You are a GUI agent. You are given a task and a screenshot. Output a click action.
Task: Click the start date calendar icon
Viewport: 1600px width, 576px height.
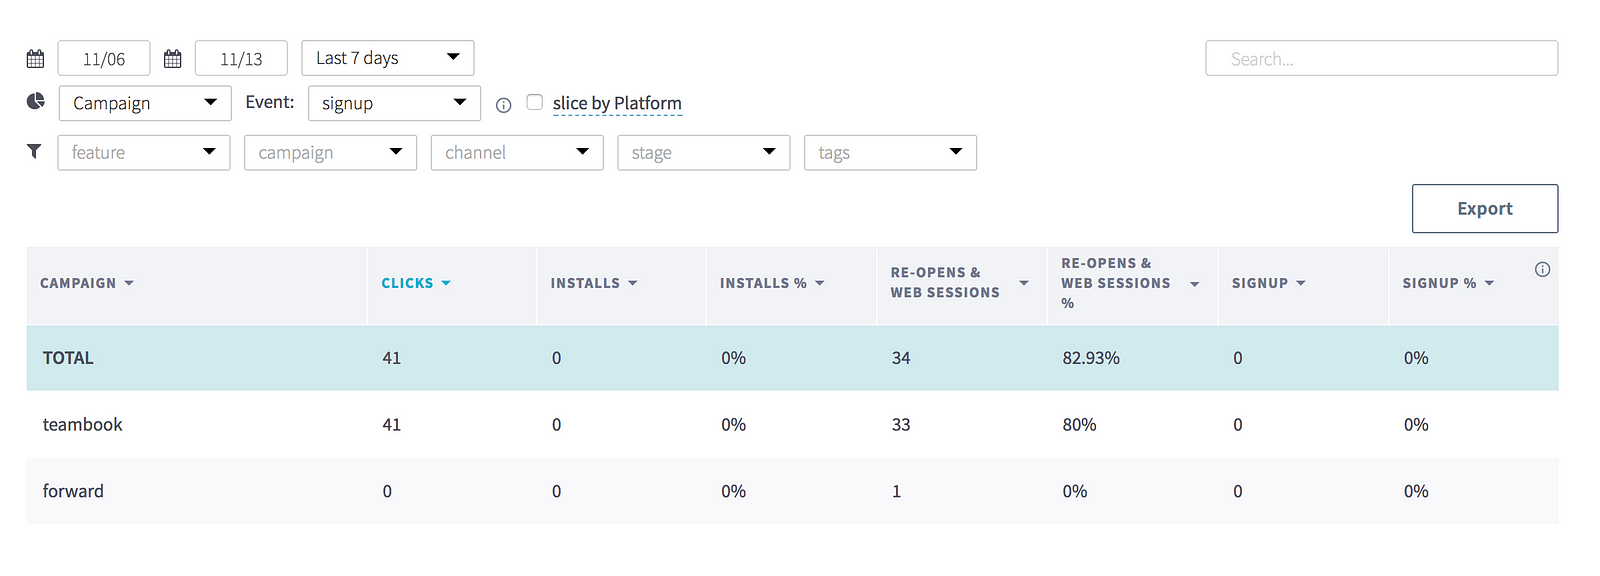[x=35, y=59]
